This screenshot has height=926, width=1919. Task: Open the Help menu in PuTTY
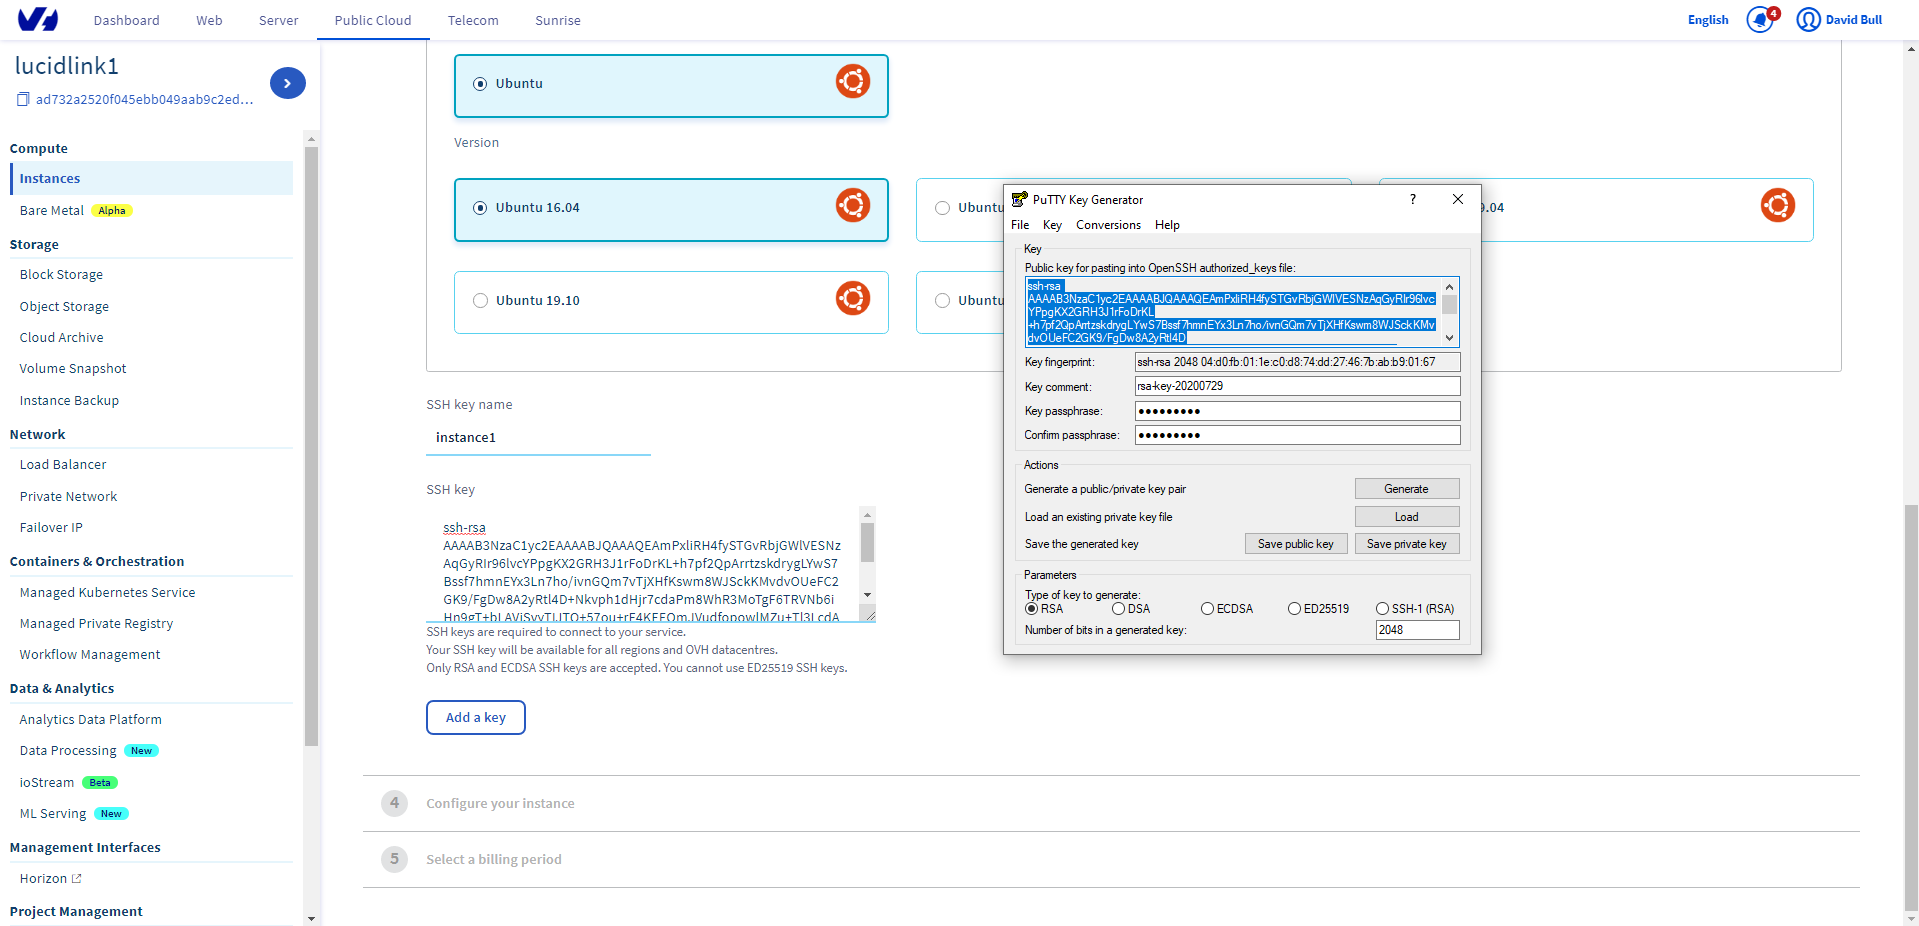[1167, 225]
